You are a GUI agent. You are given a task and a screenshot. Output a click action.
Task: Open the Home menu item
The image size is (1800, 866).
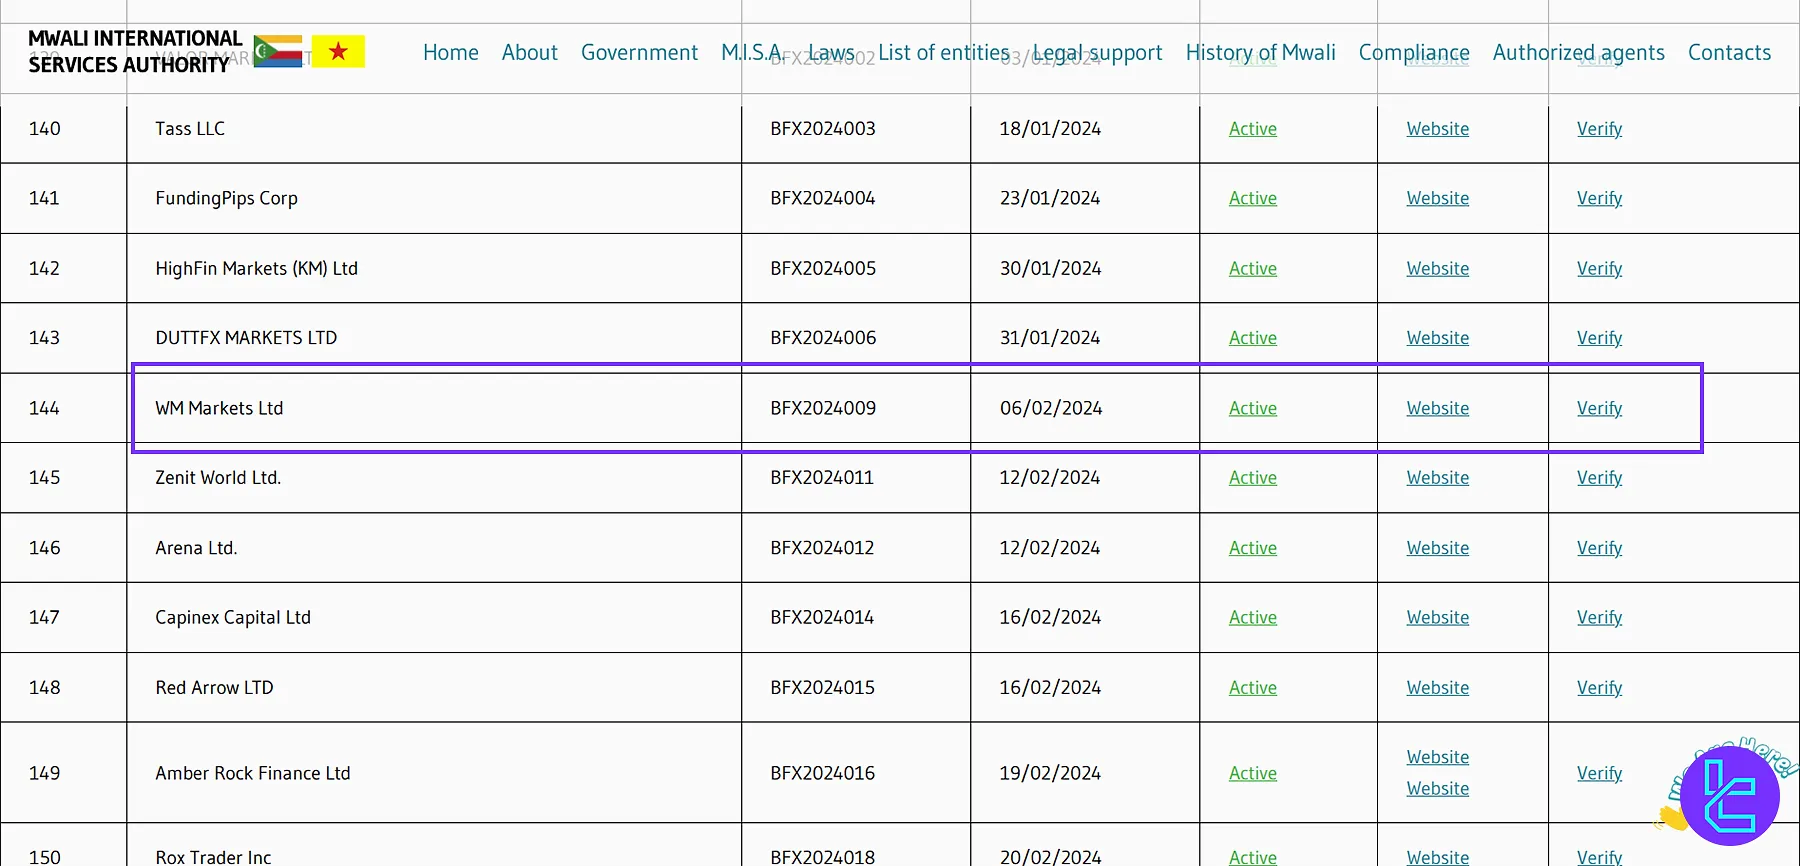tap(450, 52)
